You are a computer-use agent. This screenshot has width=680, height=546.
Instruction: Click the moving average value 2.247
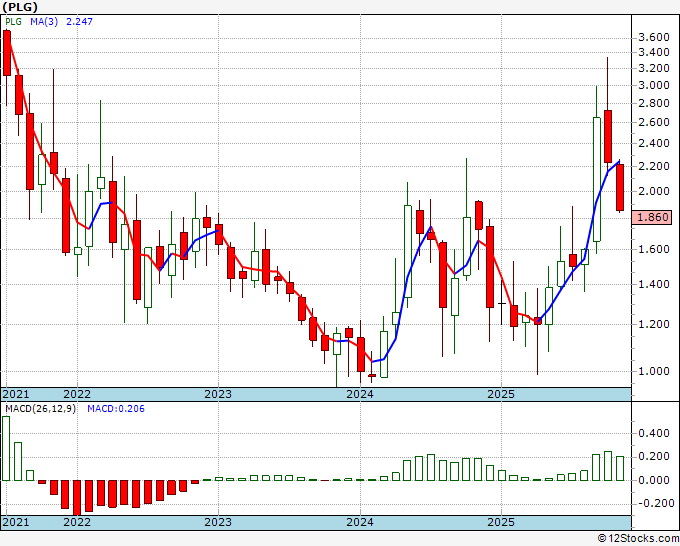pos(79,21)
